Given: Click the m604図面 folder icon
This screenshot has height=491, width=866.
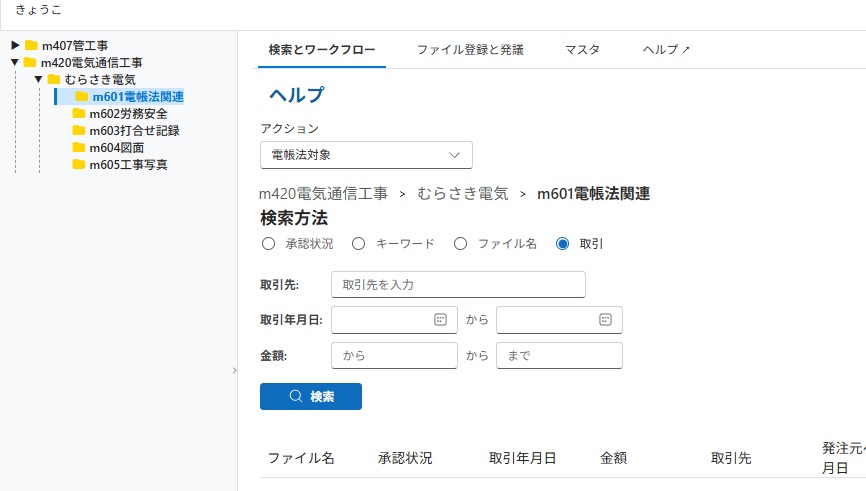Looking at the screenshot, I should point(79,148).
